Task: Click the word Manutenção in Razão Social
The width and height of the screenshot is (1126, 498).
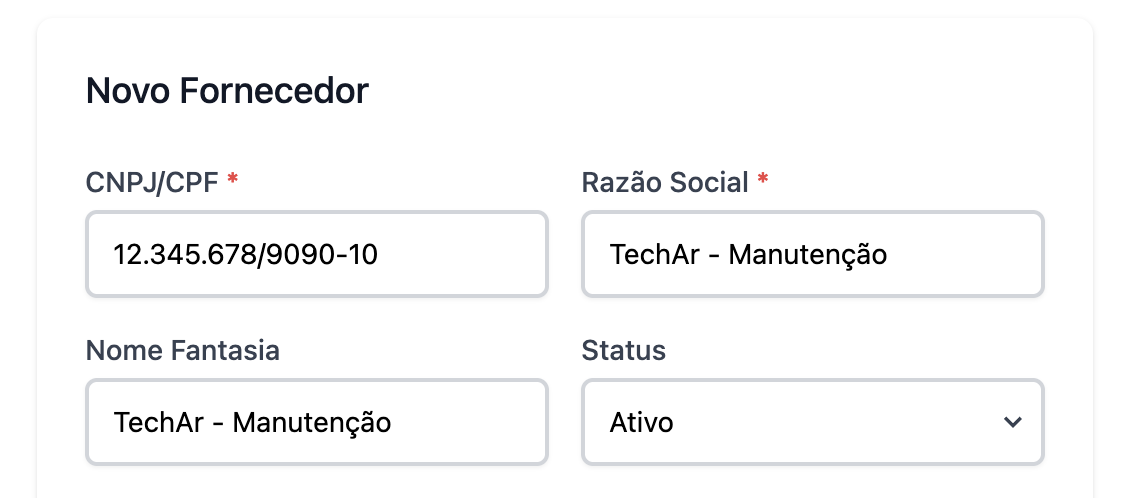Action: (x=807, y=254)
